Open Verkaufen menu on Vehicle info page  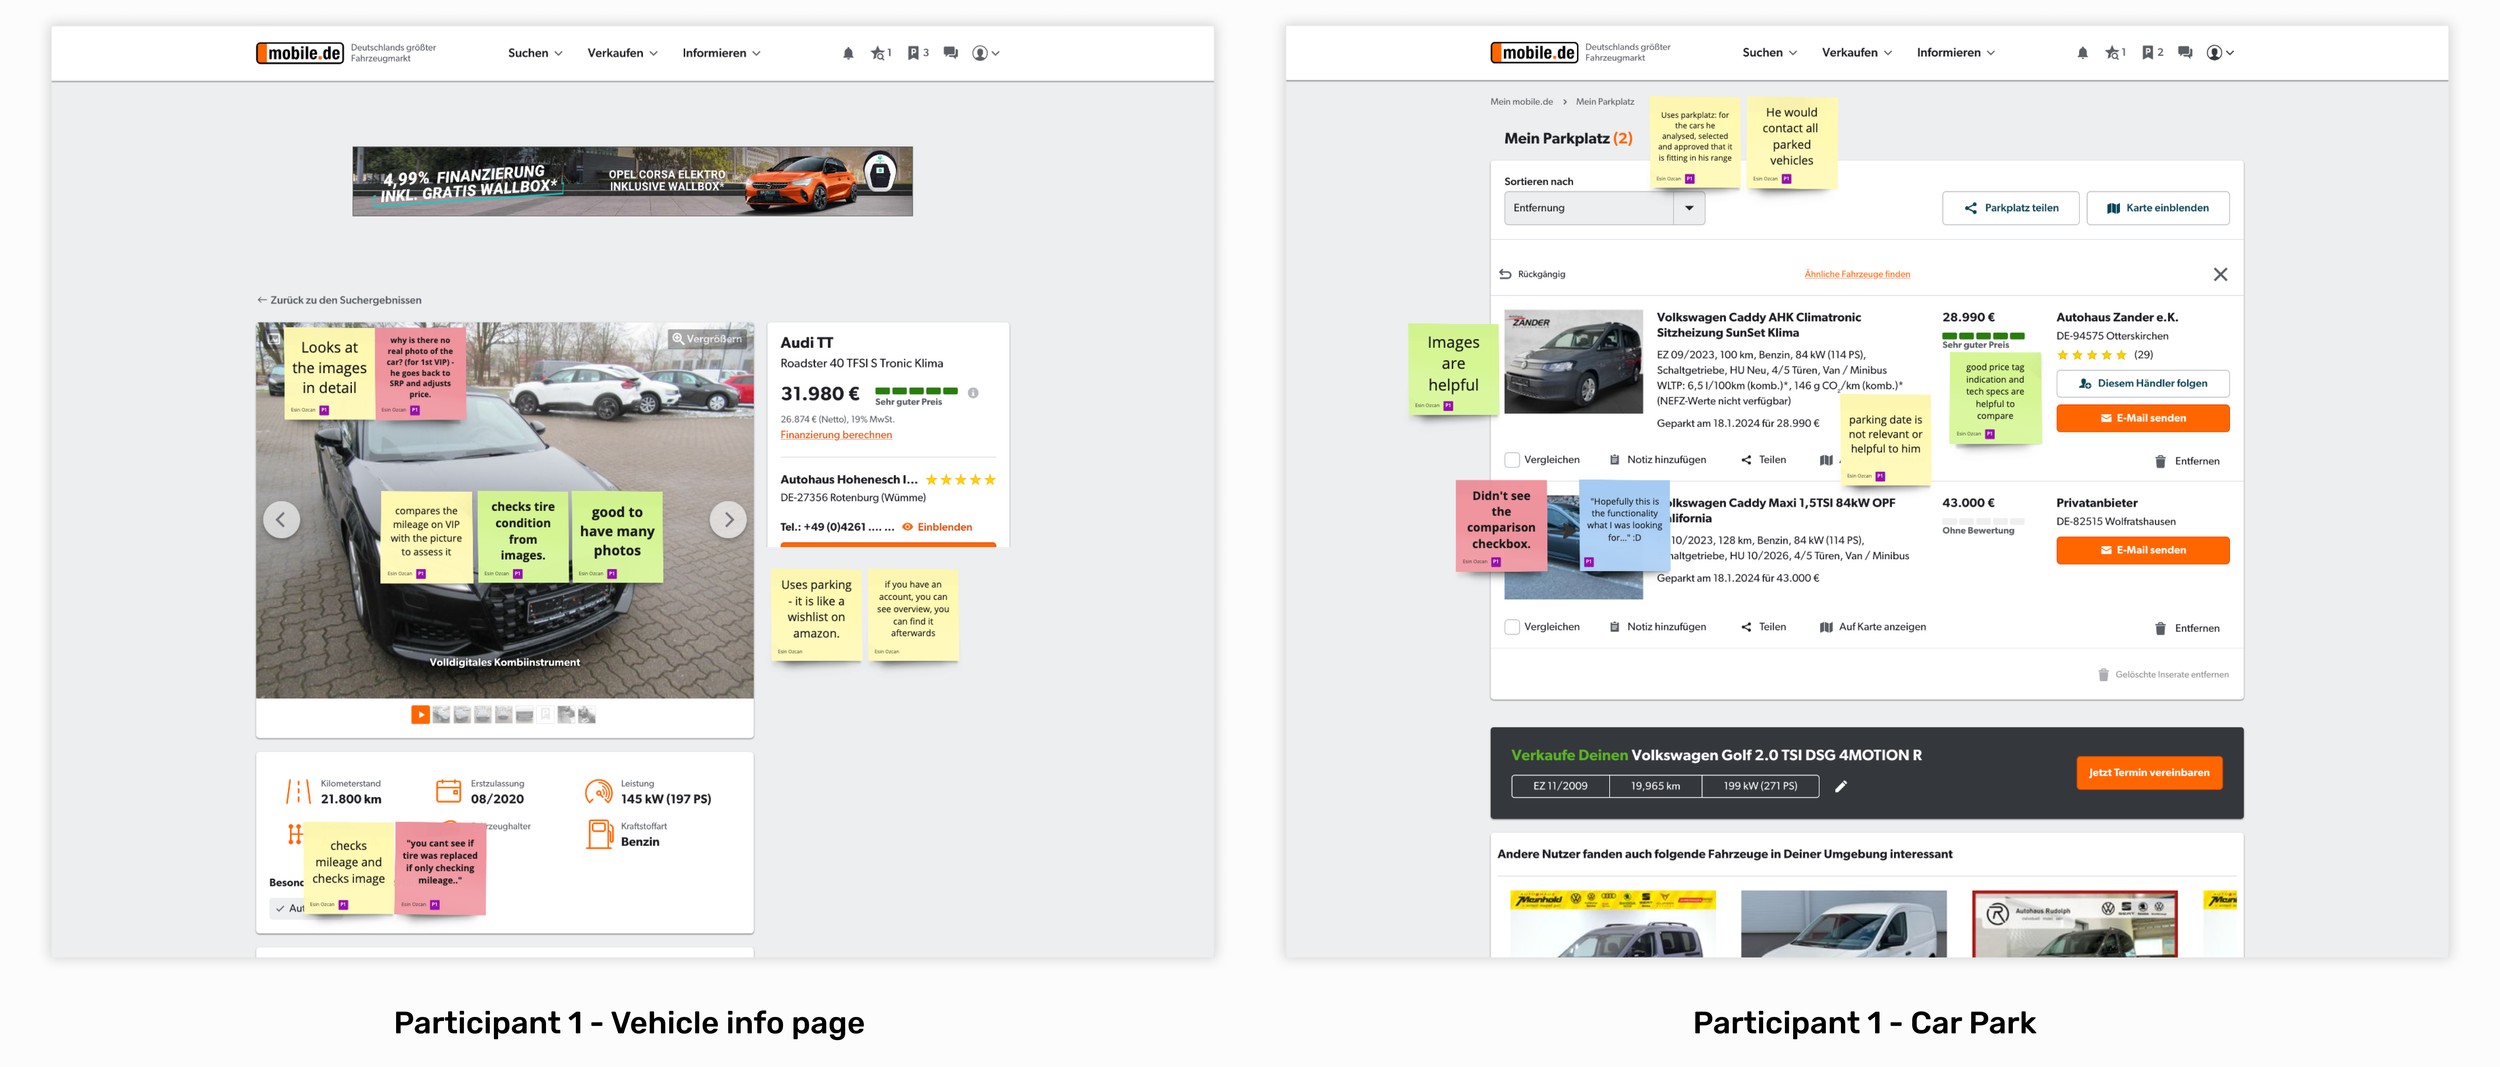pyautogui.click(x=622, y=53)
